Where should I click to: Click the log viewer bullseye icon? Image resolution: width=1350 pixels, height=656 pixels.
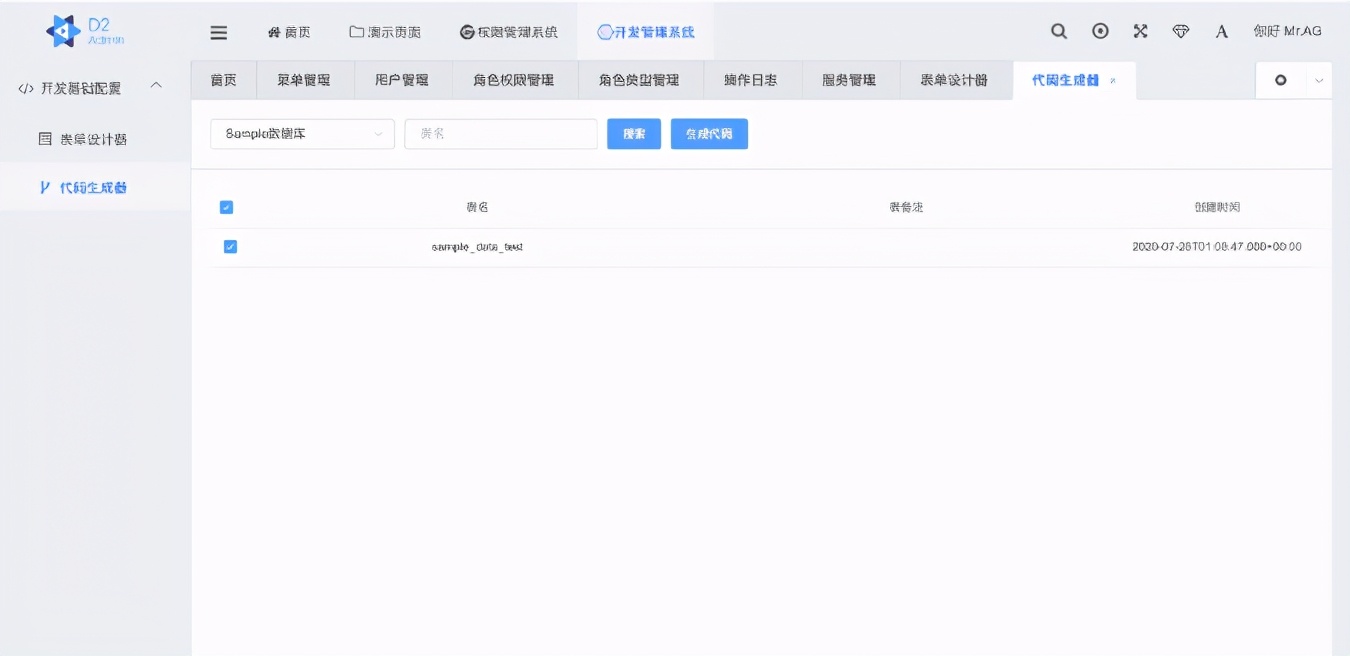(x=1100, y=31)
